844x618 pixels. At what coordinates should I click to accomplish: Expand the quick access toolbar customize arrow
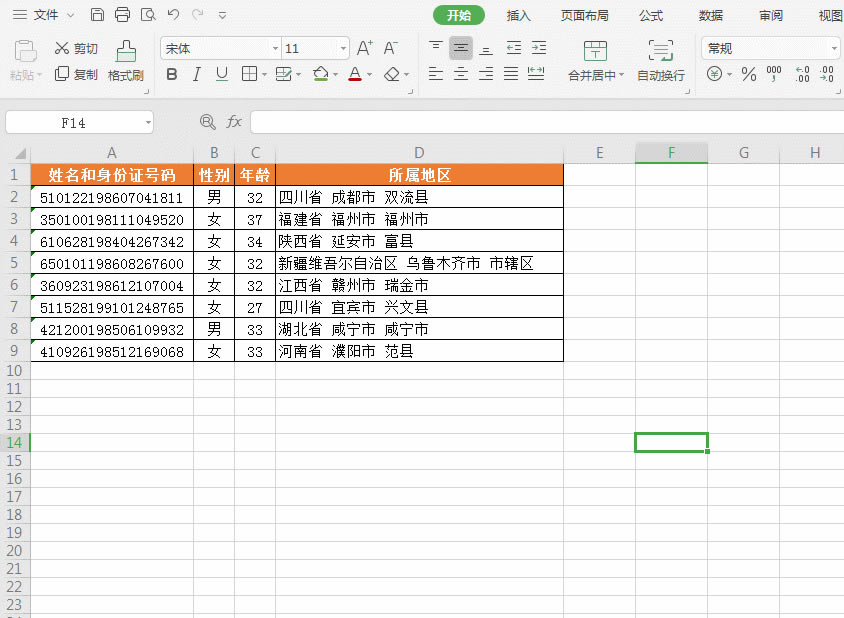[222, 16]
